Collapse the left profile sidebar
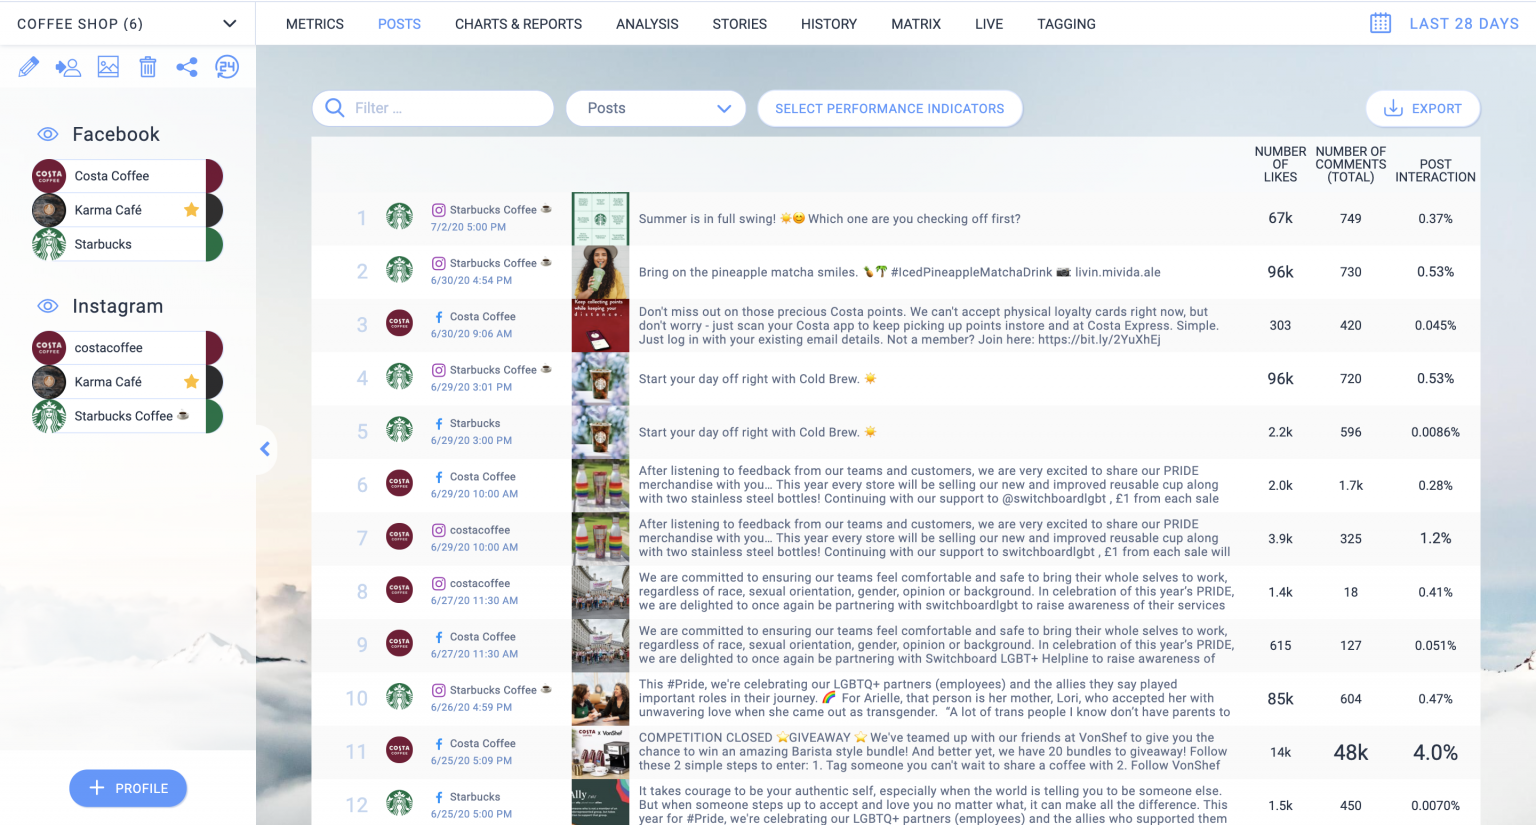The width and height of the screenshot is (1536, 825). [264, 449]
